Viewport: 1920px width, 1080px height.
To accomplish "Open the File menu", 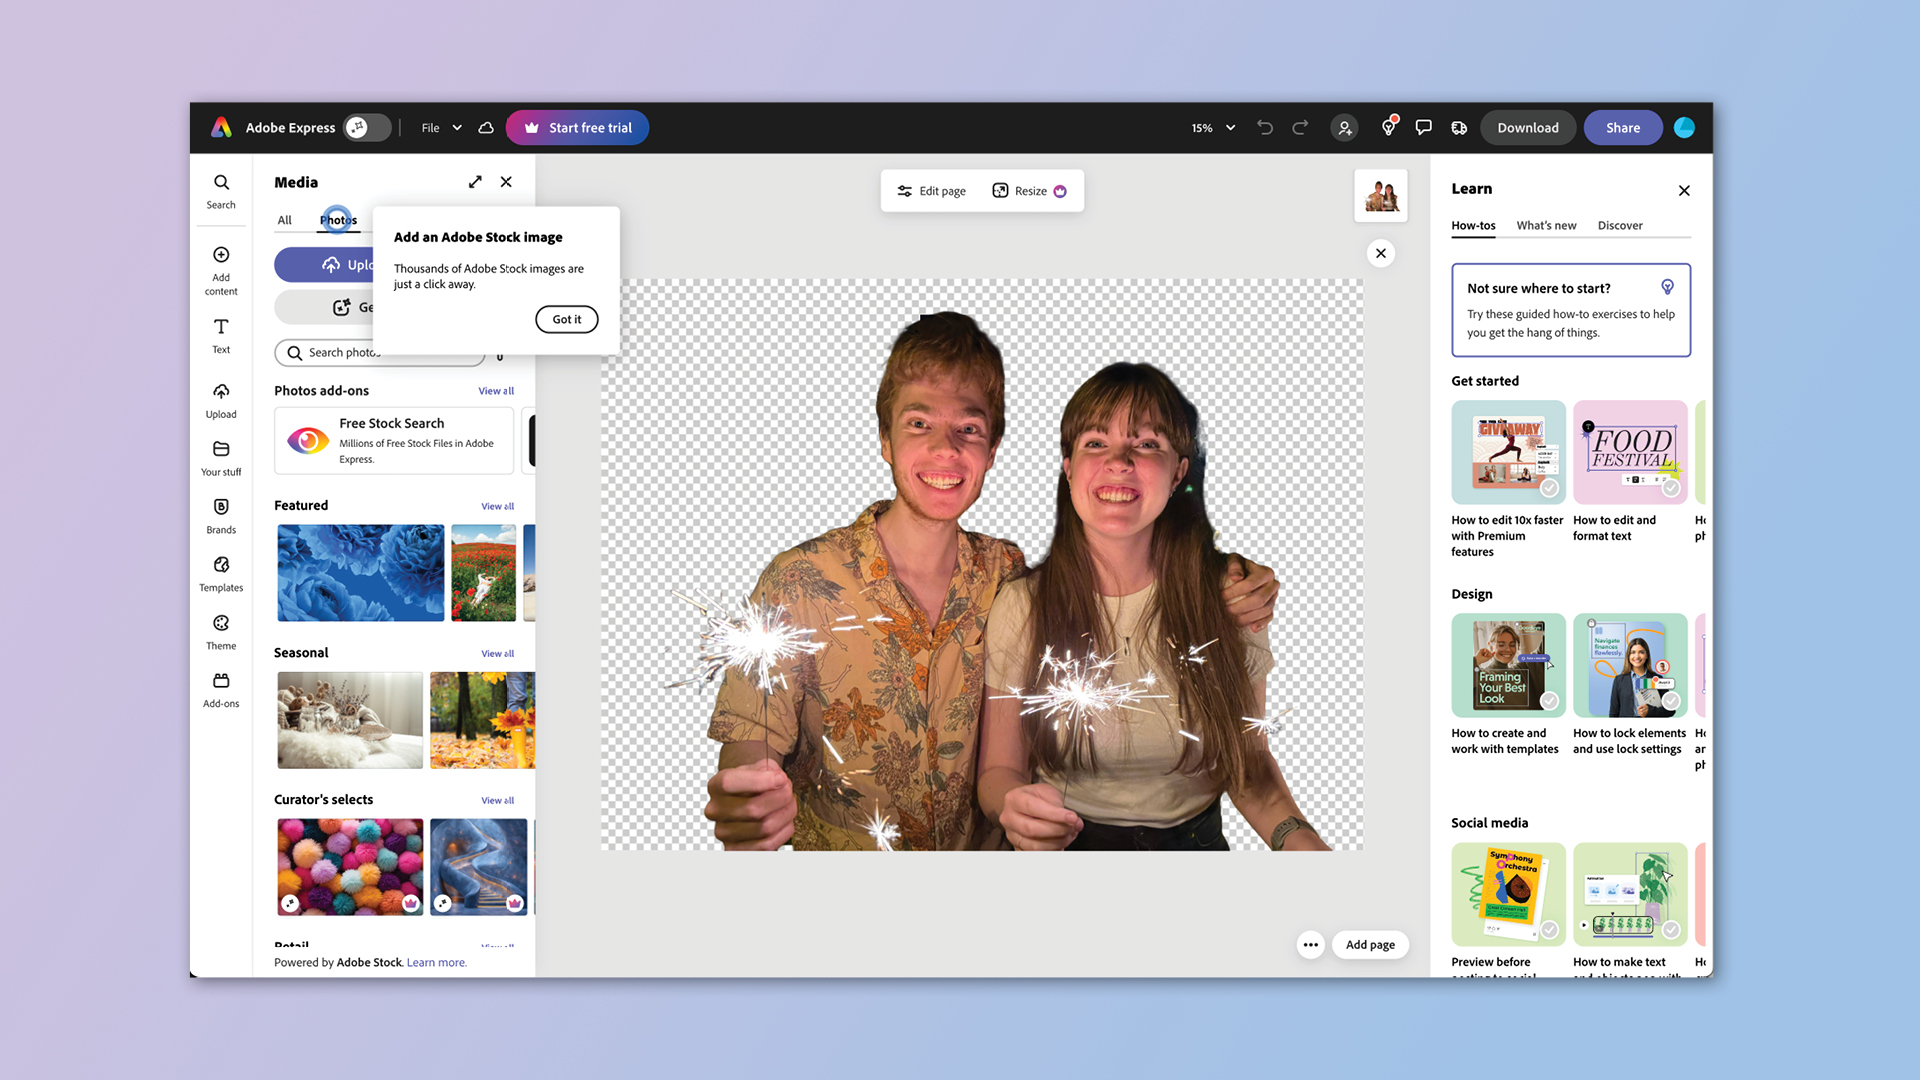I will click(439, 128).
